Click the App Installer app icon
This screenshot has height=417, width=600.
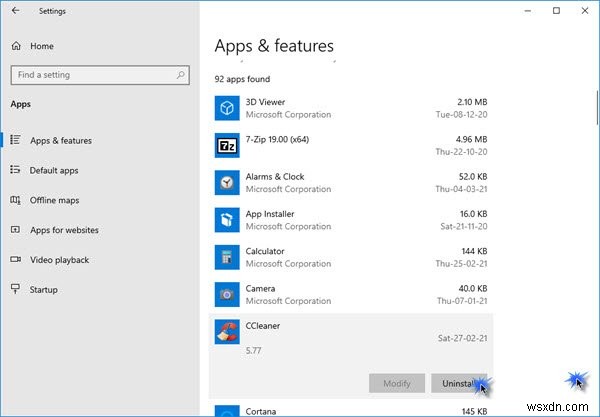tap(227, 220)
